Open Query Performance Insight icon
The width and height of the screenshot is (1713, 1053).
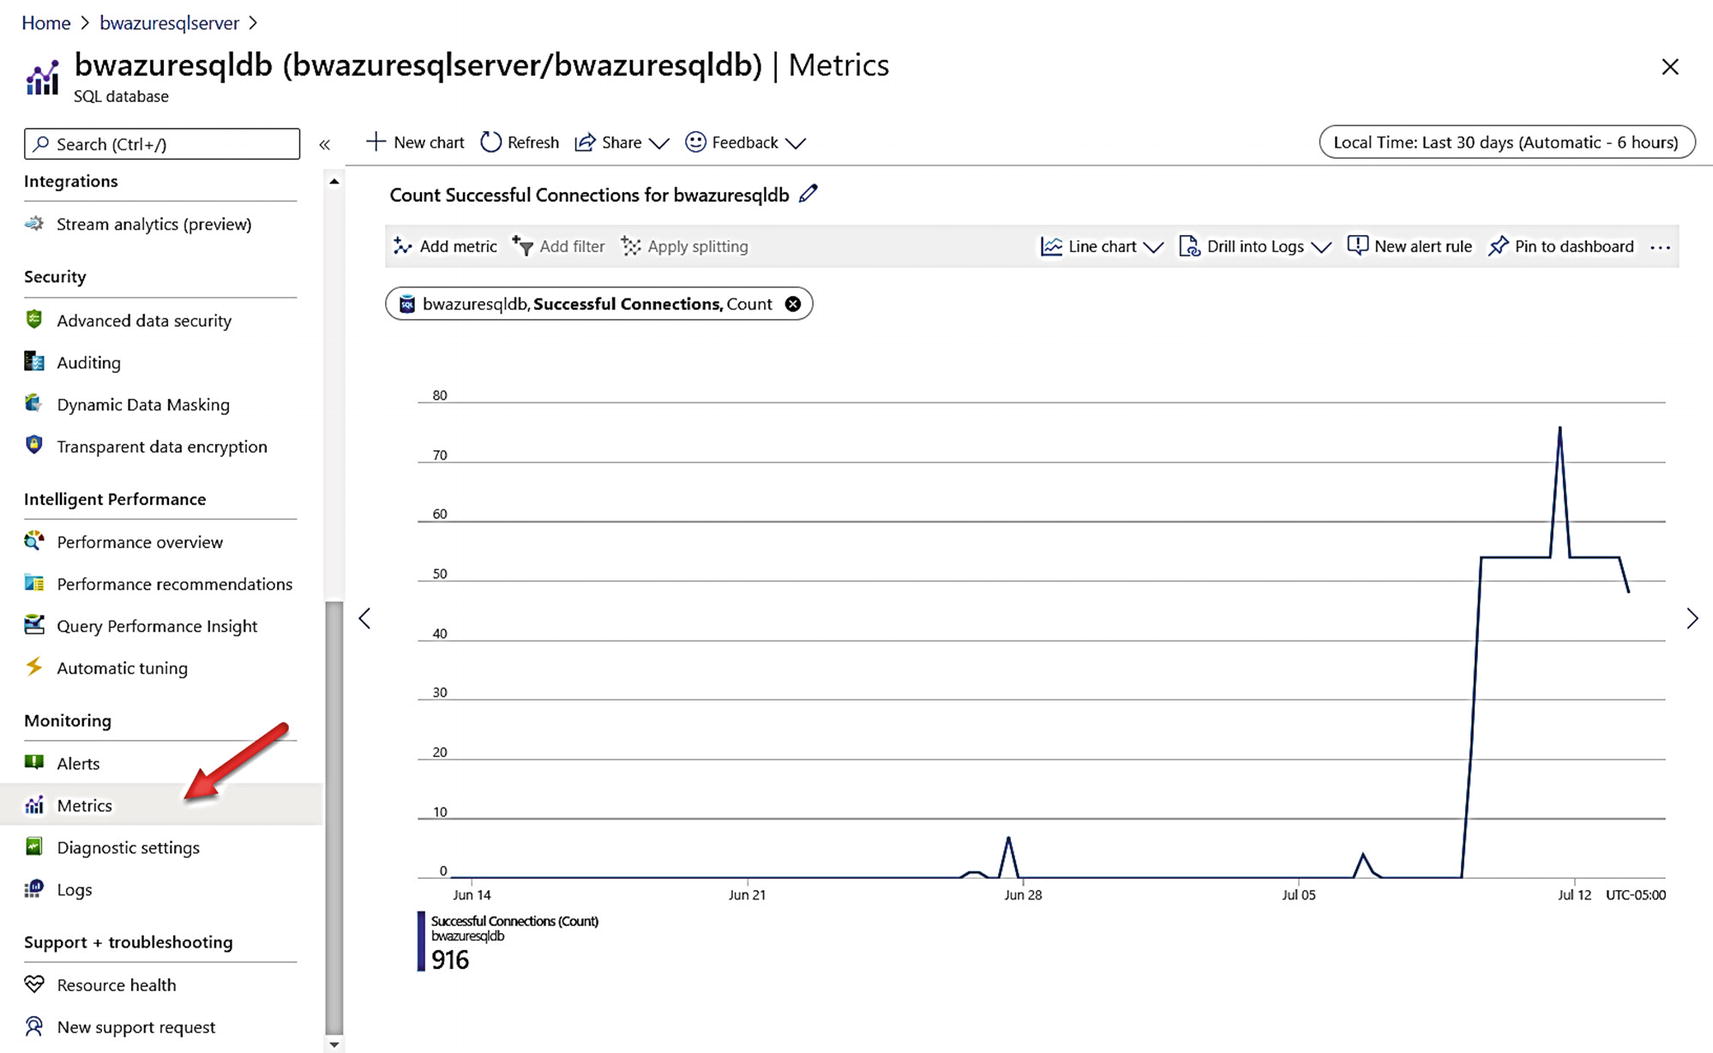click(x=34, y=625)
